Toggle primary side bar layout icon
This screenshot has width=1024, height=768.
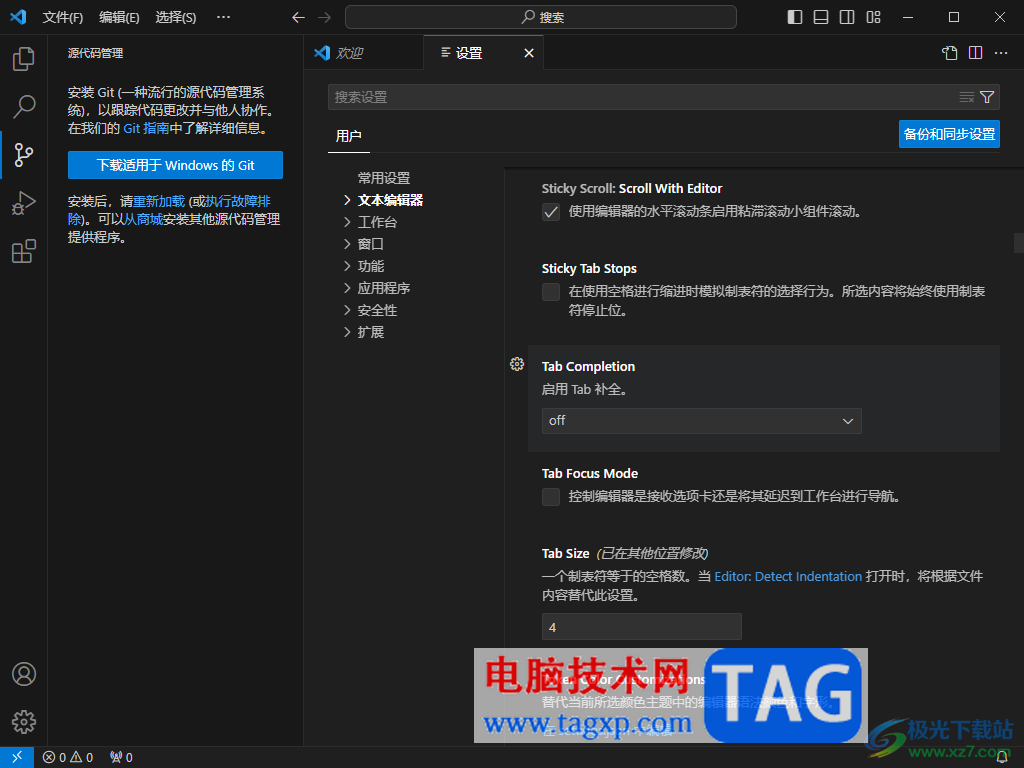coord(795,18)
